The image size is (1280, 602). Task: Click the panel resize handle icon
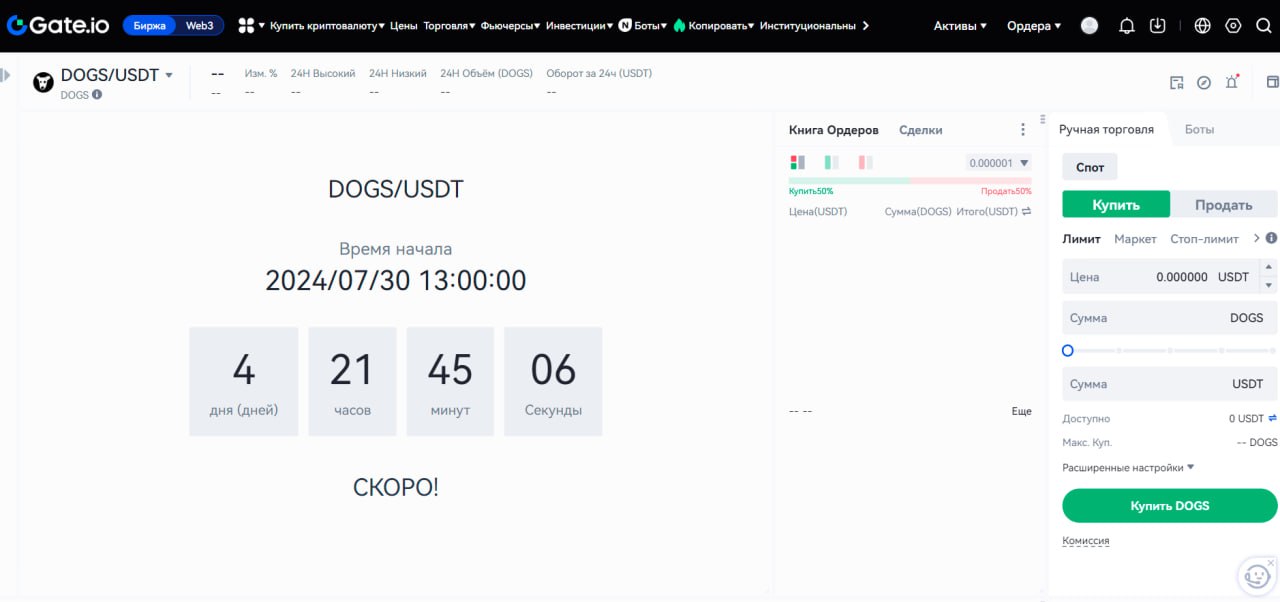coord(1042,120)
